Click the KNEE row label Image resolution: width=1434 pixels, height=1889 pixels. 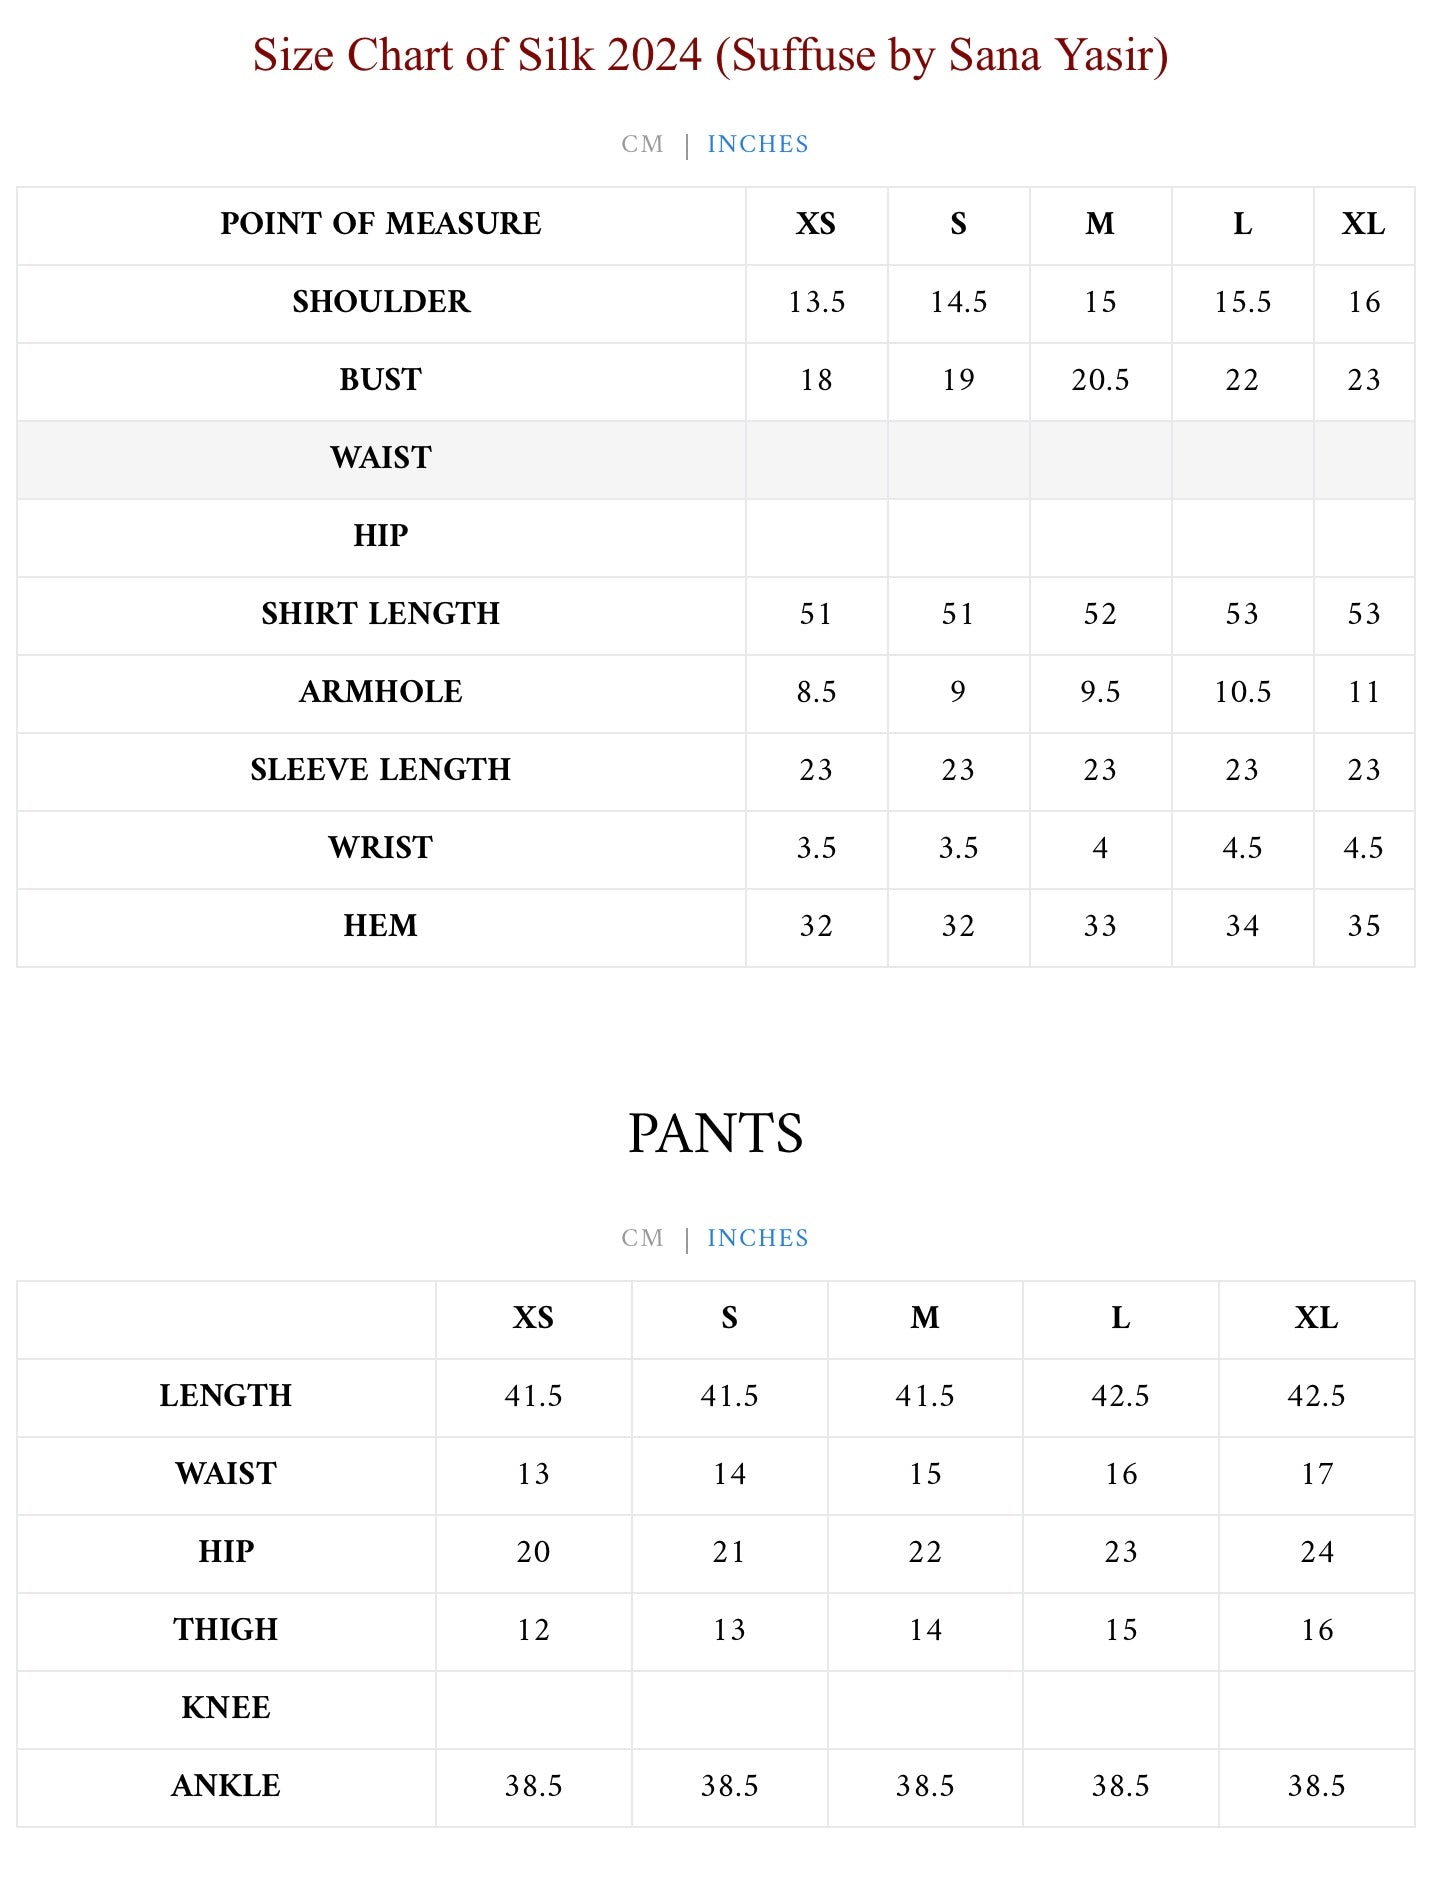226,1708
